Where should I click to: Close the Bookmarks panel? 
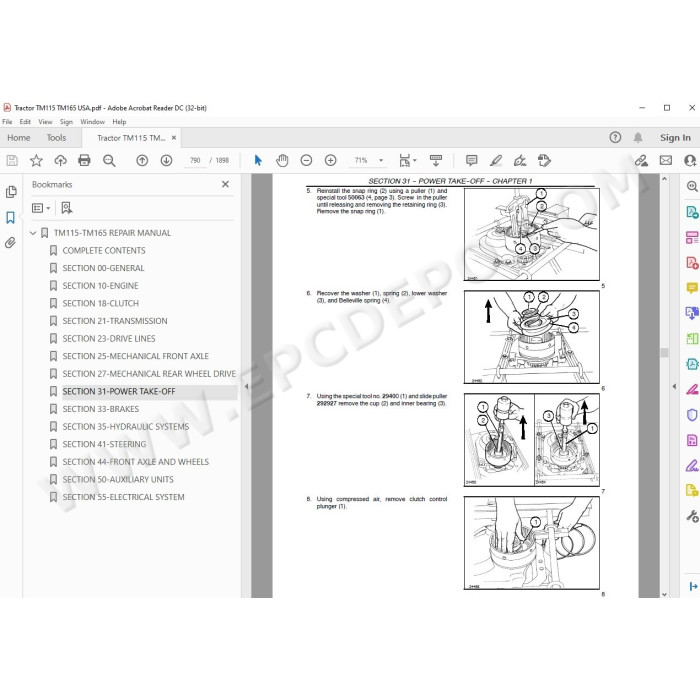pyautogui.click(x=225, y=184)
